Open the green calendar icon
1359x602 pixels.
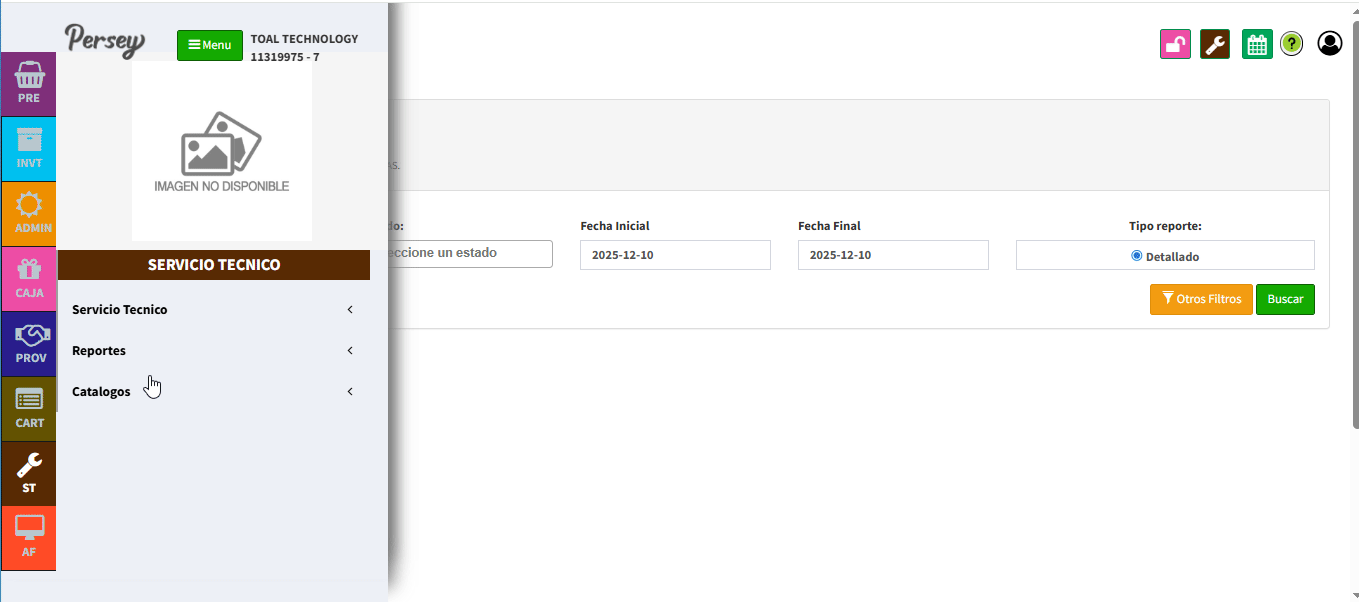pos(1257,44)
